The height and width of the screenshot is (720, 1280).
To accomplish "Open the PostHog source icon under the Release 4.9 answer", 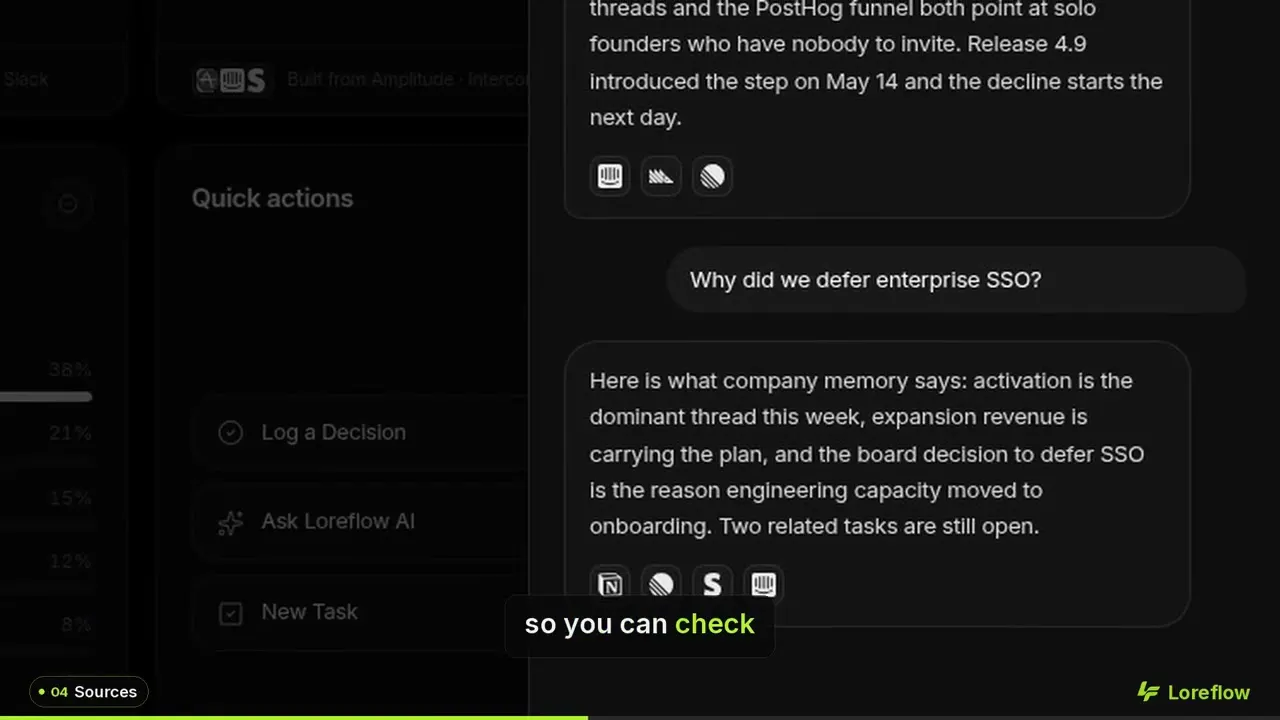I will pos(661,177).
